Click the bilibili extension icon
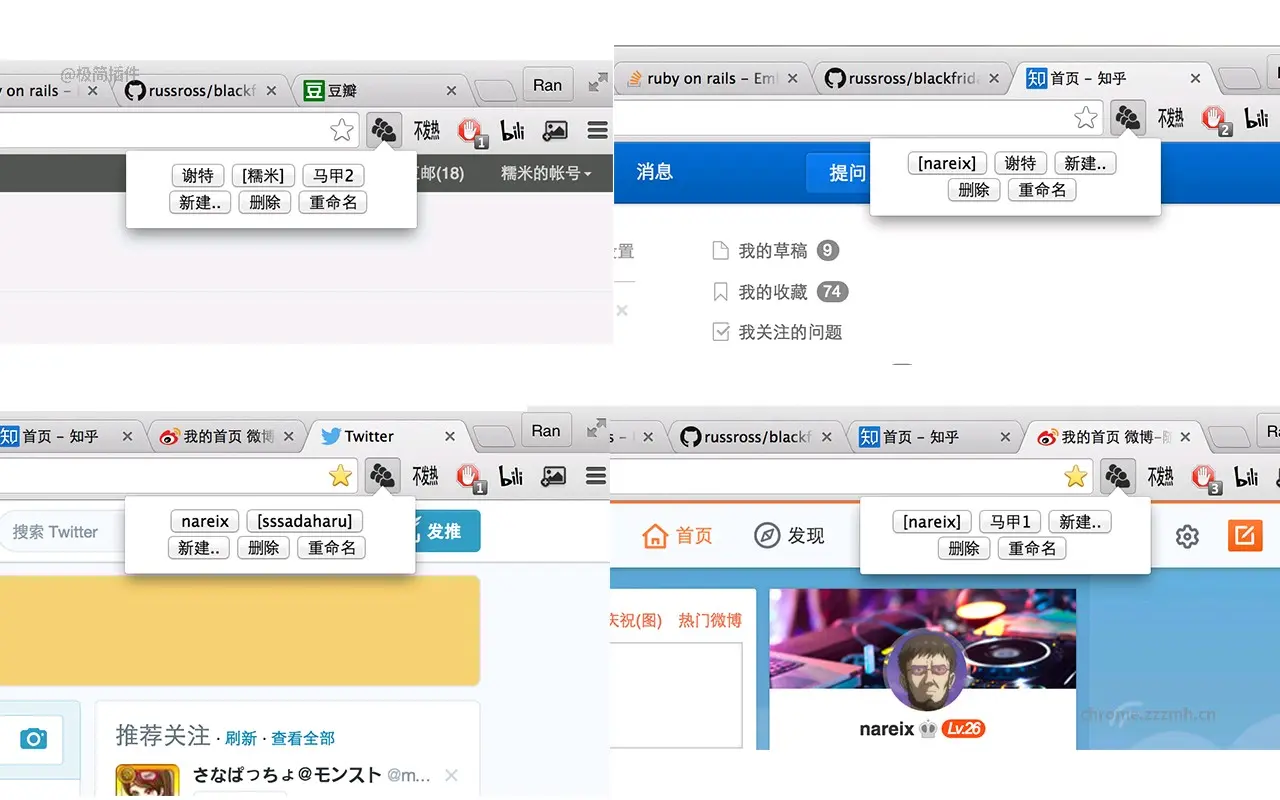Image resolution: width=1280 pixels, height=800 pixels. click(511, 130)
